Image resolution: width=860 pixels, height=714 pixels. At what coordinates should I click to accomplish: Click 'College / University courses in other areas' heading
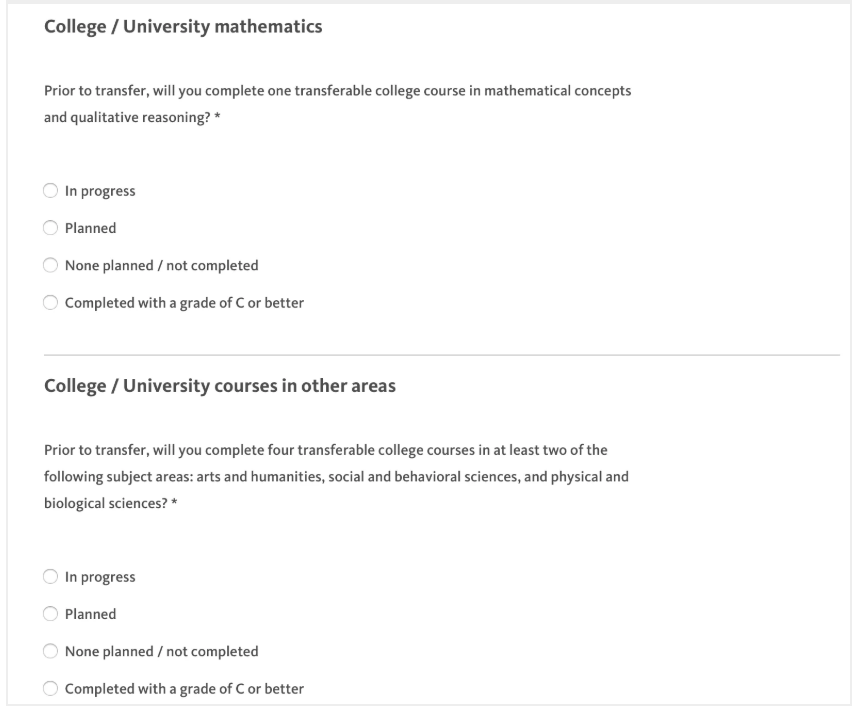click(x=220, y=388)
